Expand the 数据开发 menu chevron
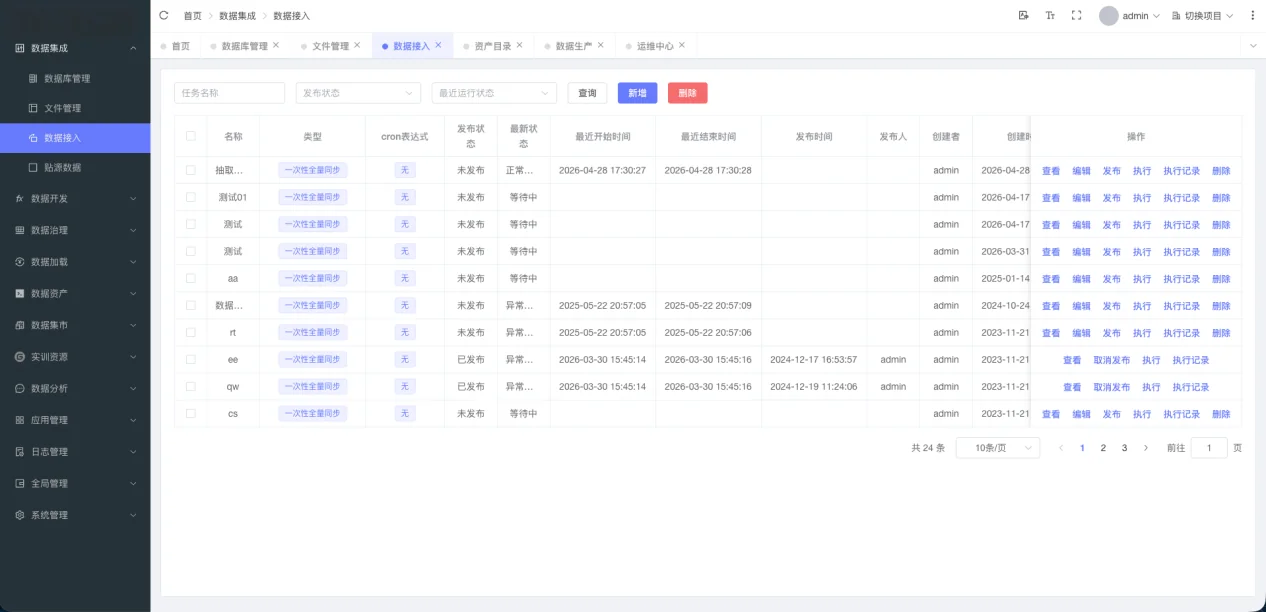This screenshot has width=1266, height=612. (x=133, y=198)
